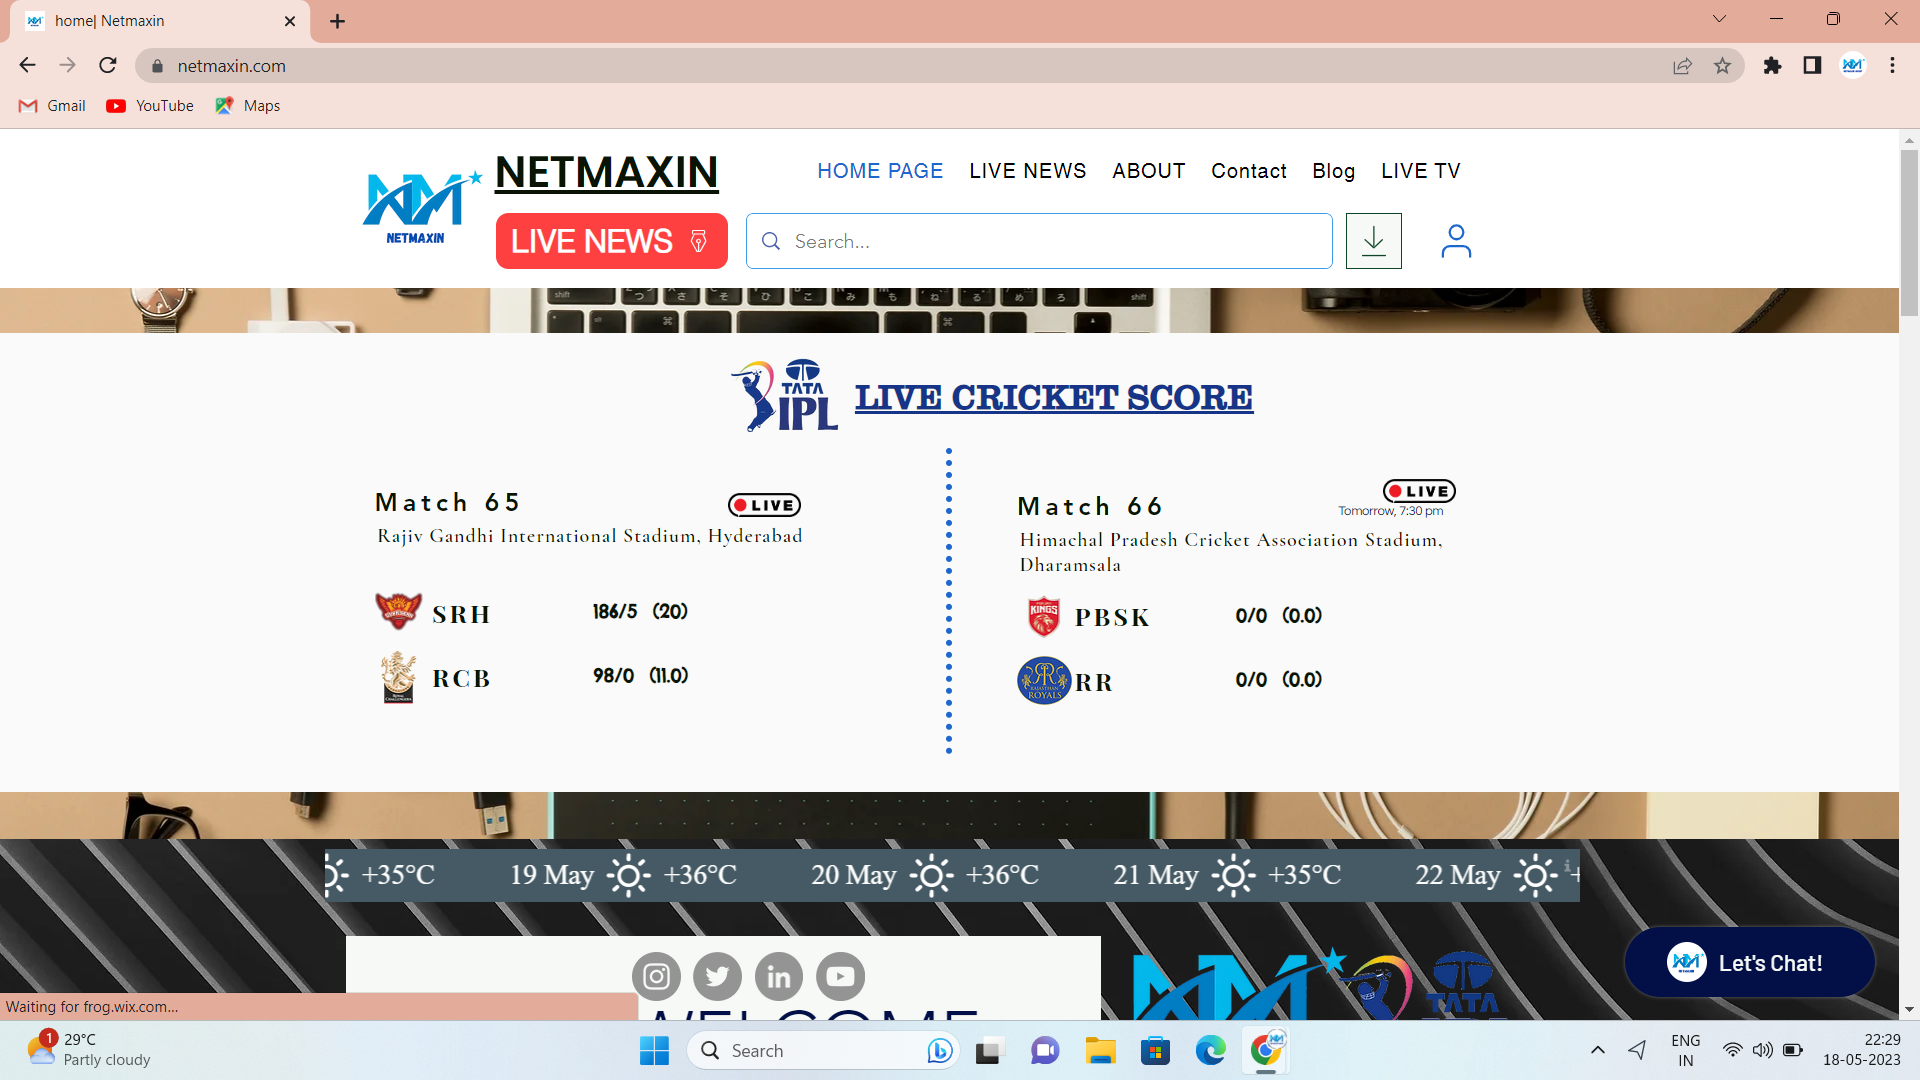Open the Gmail bookmark
Viewport: 1920px width, 1080px height.
[52, 106]
